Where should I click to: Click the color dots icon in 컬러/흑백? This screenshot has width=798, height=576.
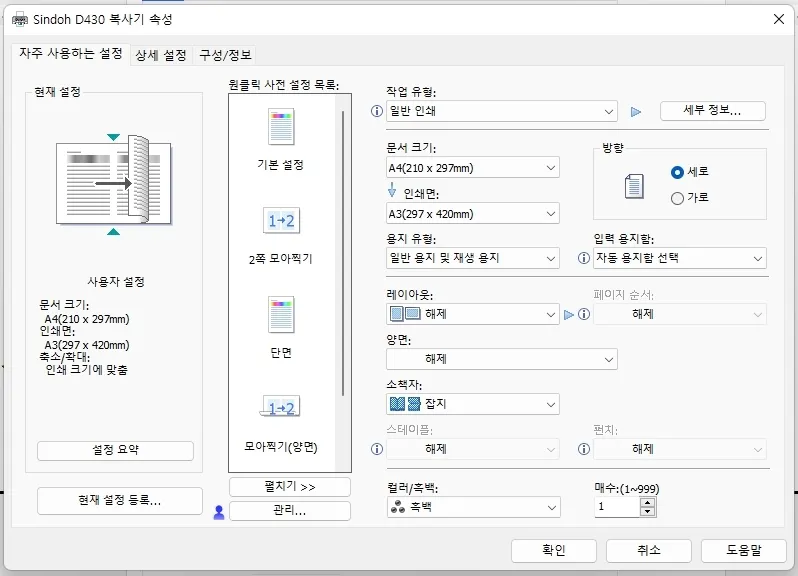397,506
